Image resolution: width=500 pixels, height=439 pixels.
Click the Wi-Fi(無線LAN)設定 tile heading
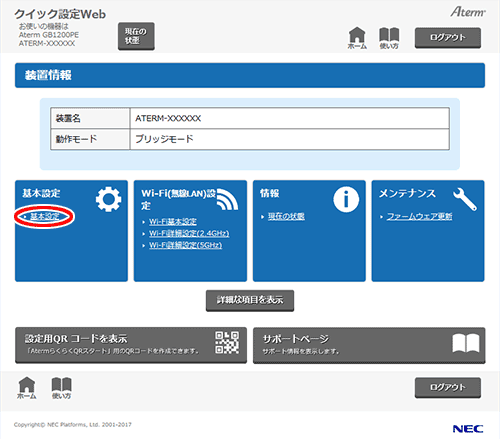pos(178,199)
